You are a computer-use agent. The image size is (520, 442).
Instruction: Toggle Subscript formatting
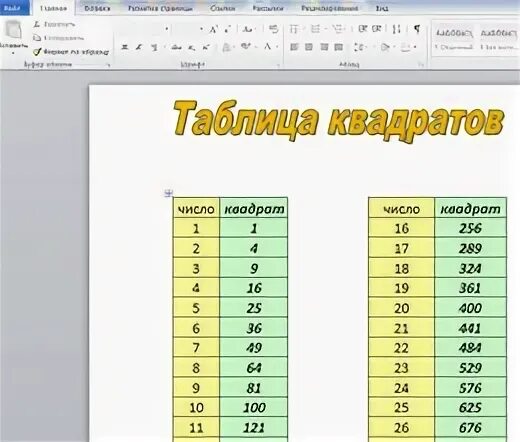pyautogui.click(x=191, y=48)
